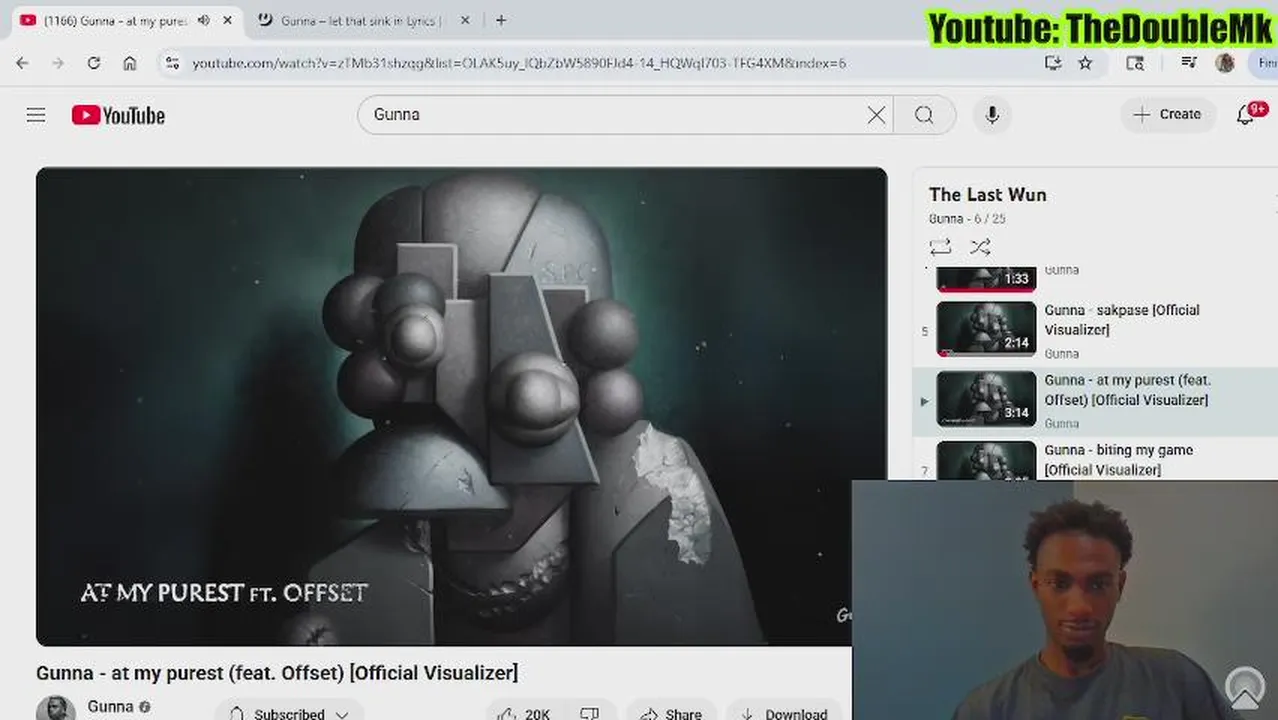Click the magnifier search button

(x=924, y=115)
